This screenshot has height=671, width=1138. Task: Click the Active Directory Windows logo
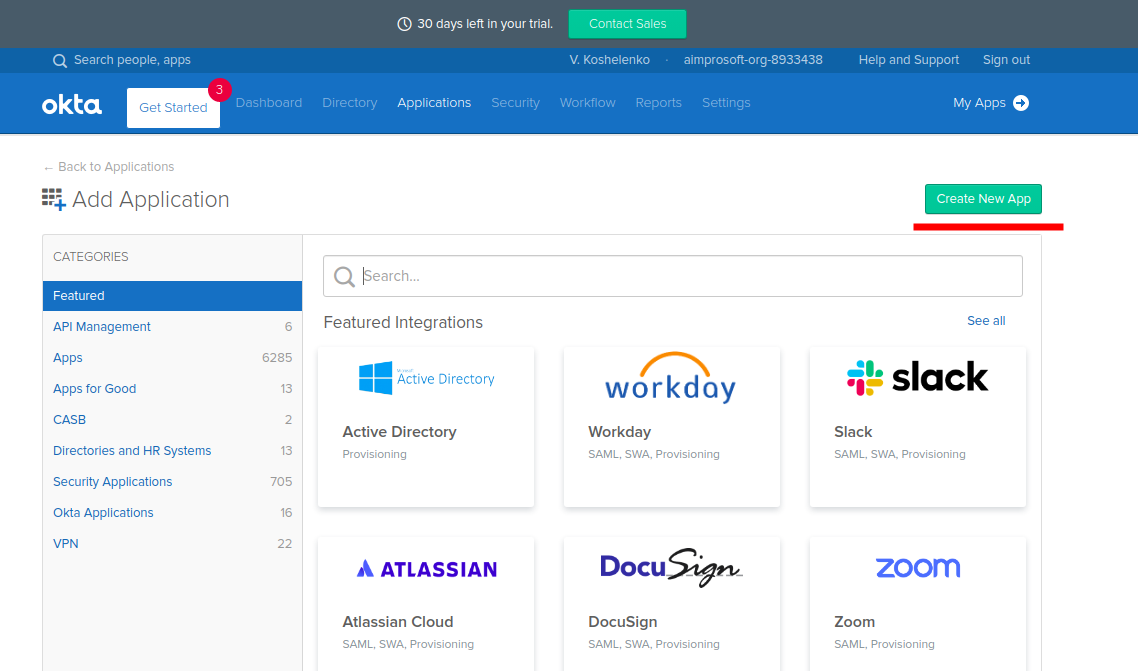[x=376, y=378]
